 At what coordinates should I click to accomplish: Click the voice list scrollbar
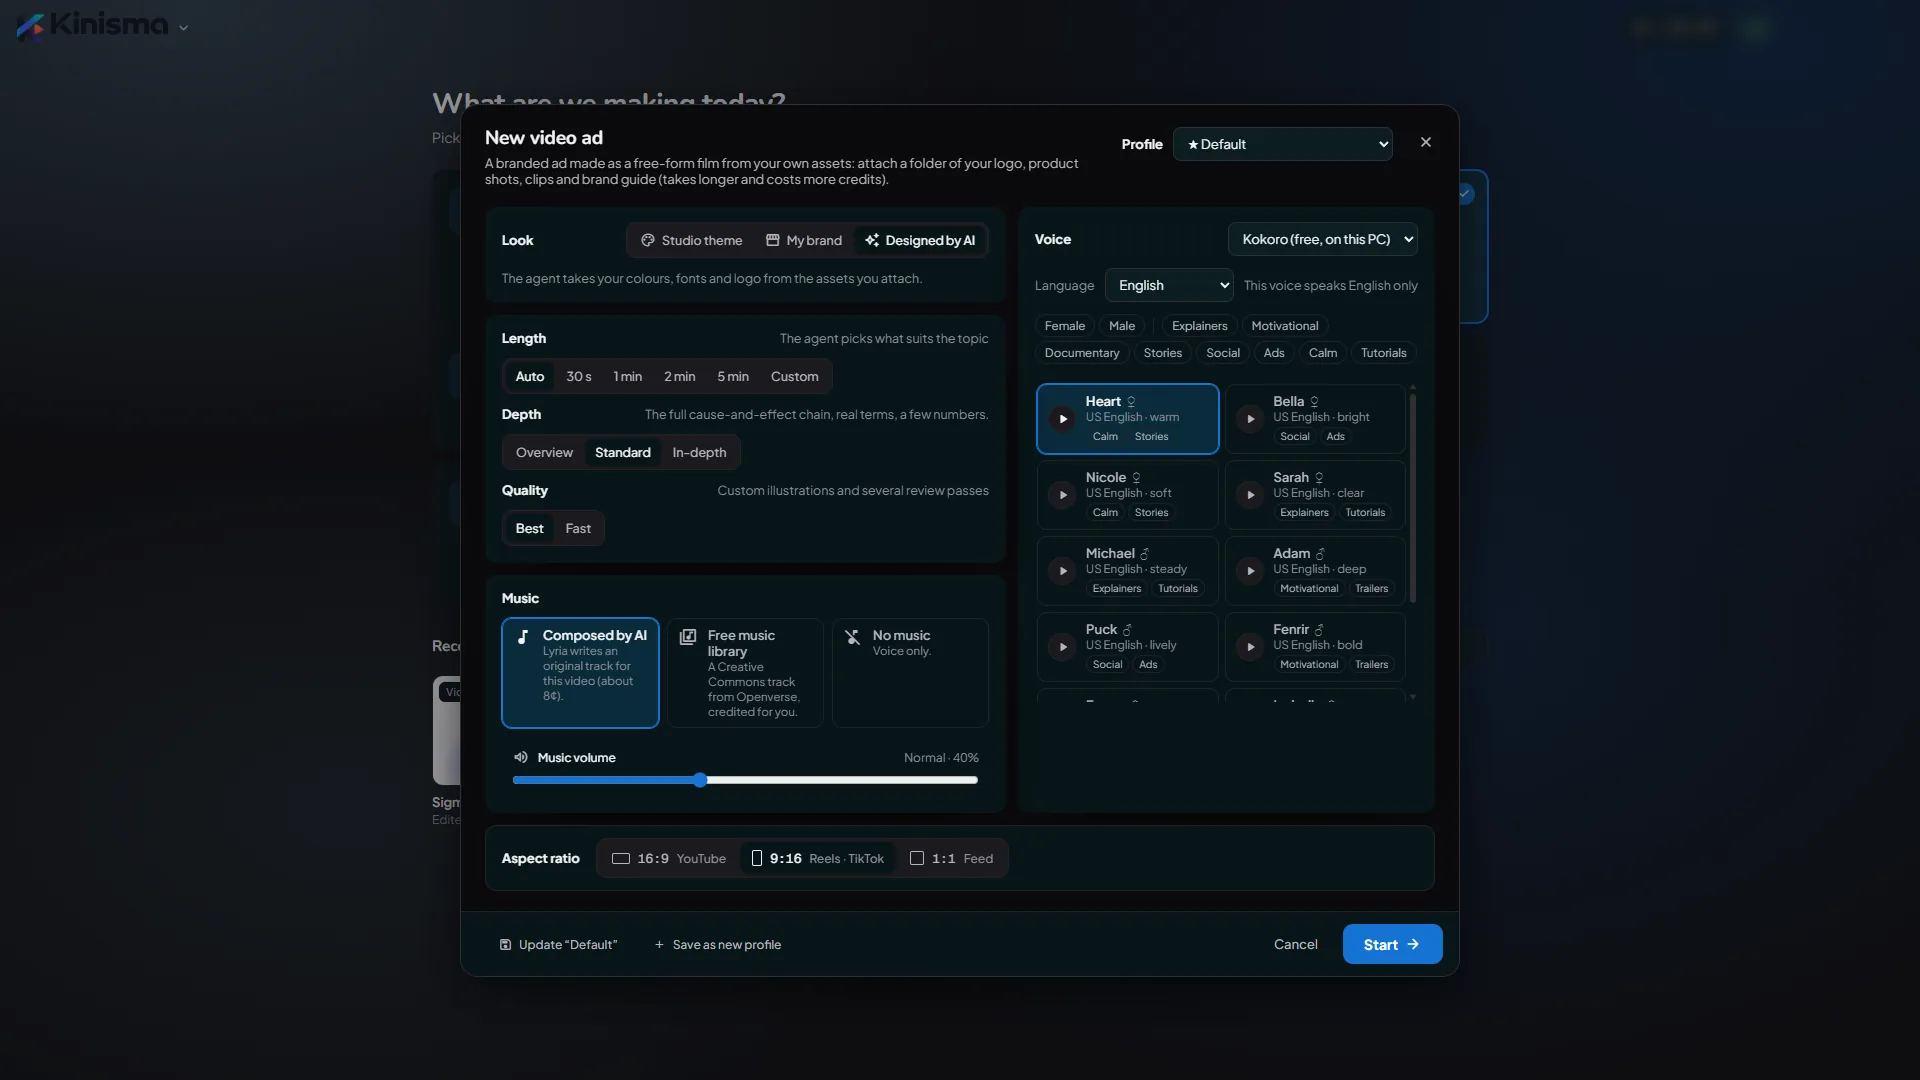tap(1413, 498)
